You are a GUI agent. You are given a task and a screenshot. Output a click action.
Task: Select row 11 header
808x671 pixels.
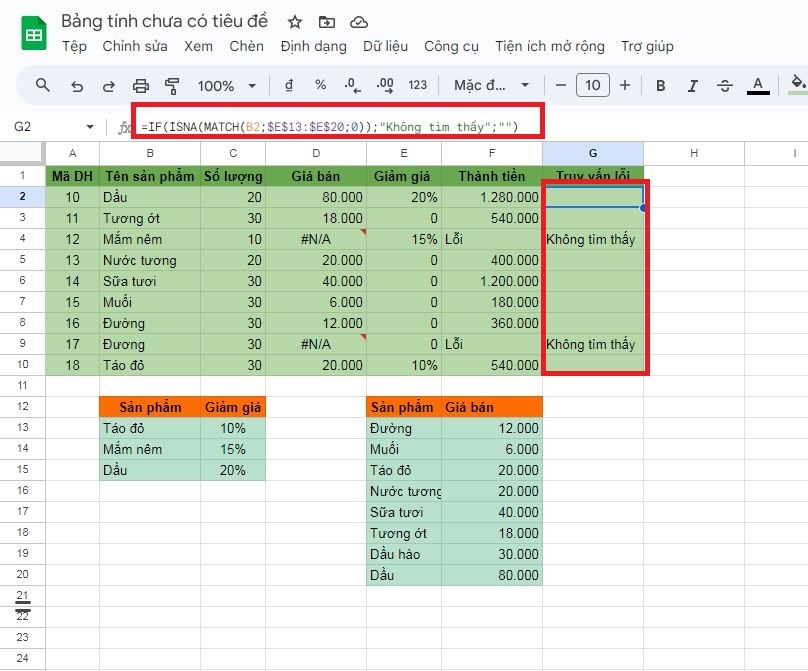click(x=22, y=385)
